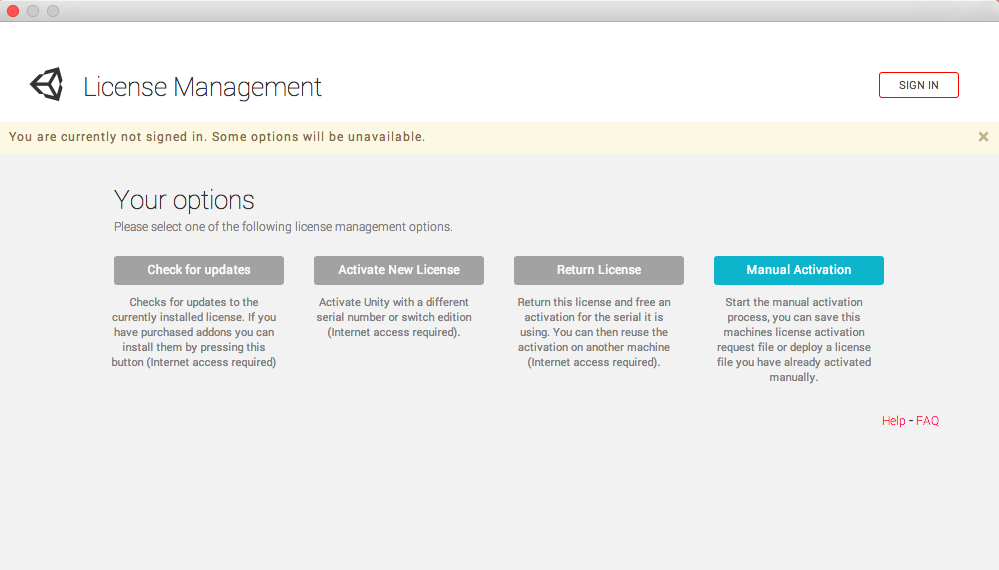Click the 'Activate Unity with a different serial' description
This screenshot has height=570, width=999.
point(394,317)
